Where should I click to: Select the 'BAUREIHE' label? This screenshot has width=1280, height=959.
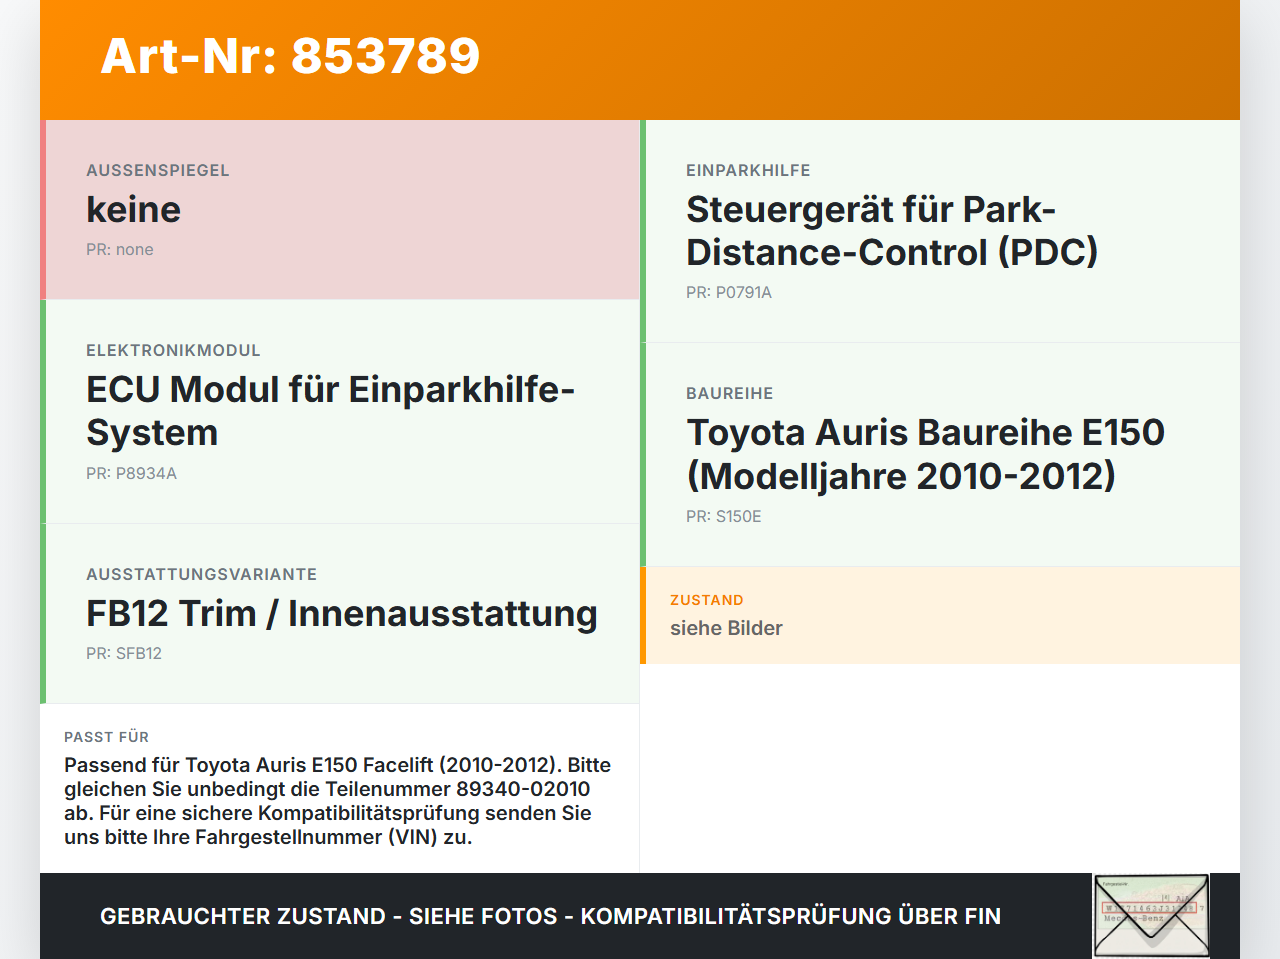coord(730,394)
